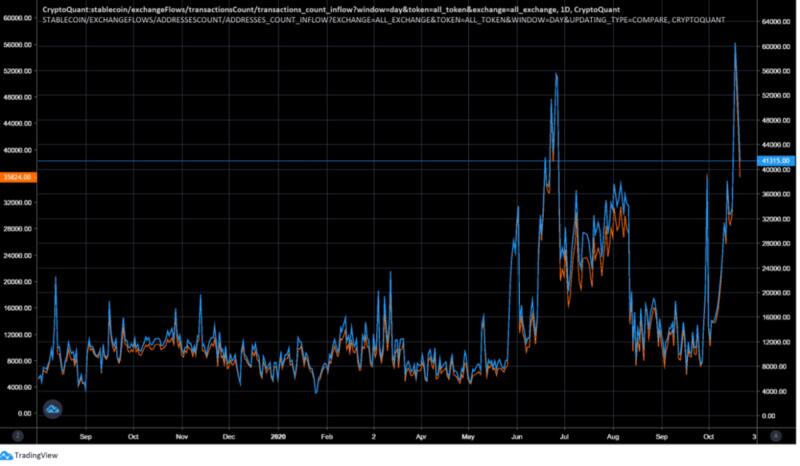The height and width of the screenshot is (466, 800).
Task: Select the blue 41315.00 price label
Action: coord(776,161)
